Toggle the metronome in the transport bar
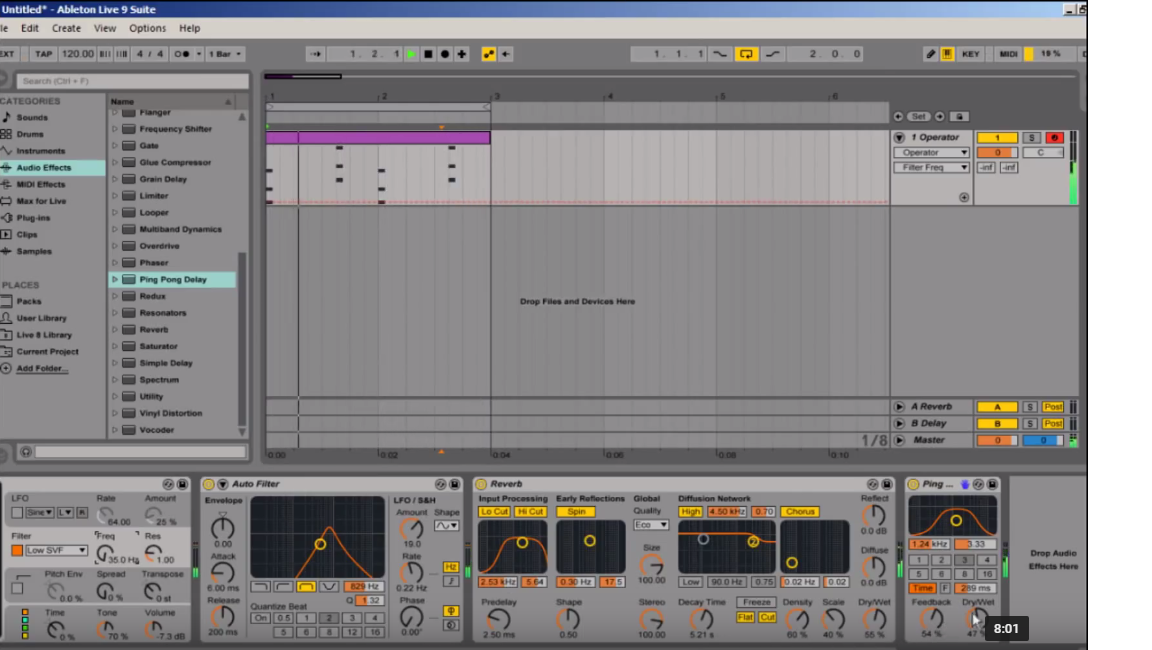The width and height of the screenshot is (1152, 650). 181,54
